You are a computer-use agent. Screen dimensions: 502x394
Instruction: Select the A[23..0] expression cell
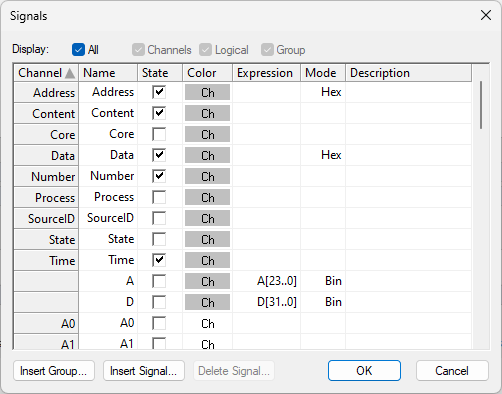266,281
